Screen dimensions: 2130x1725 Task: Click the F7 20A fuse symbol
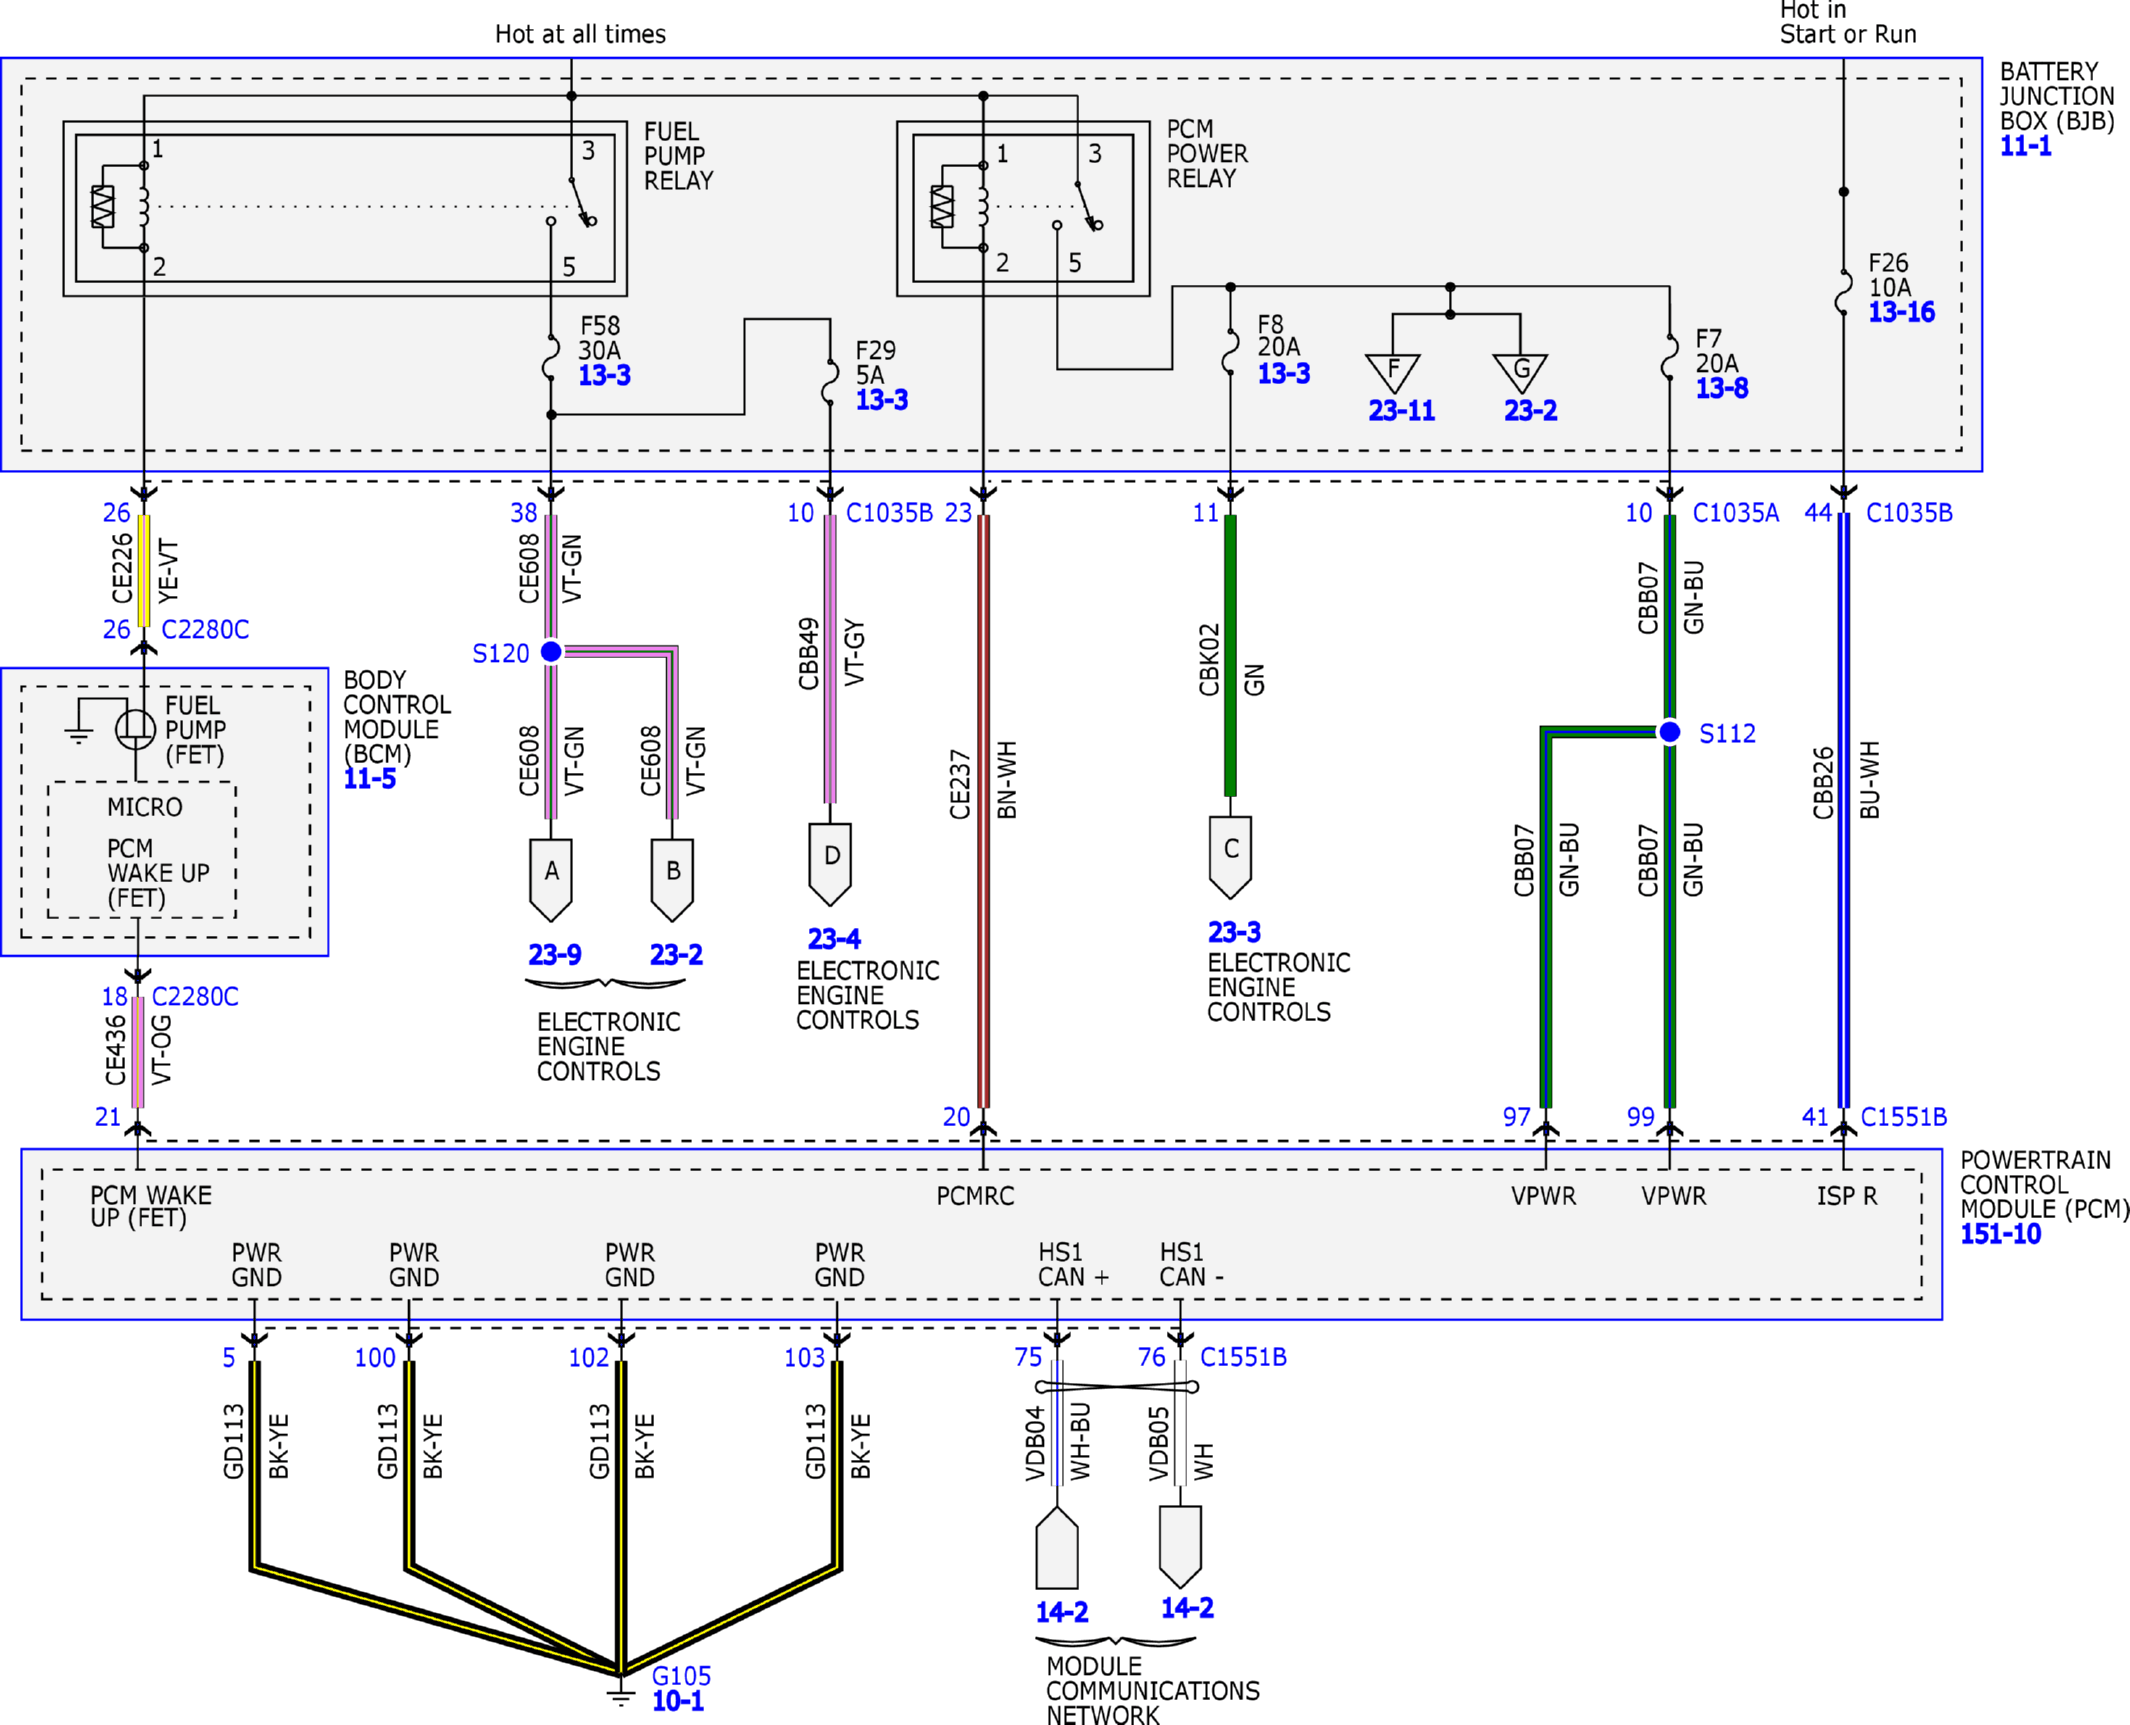point(1669,358)
